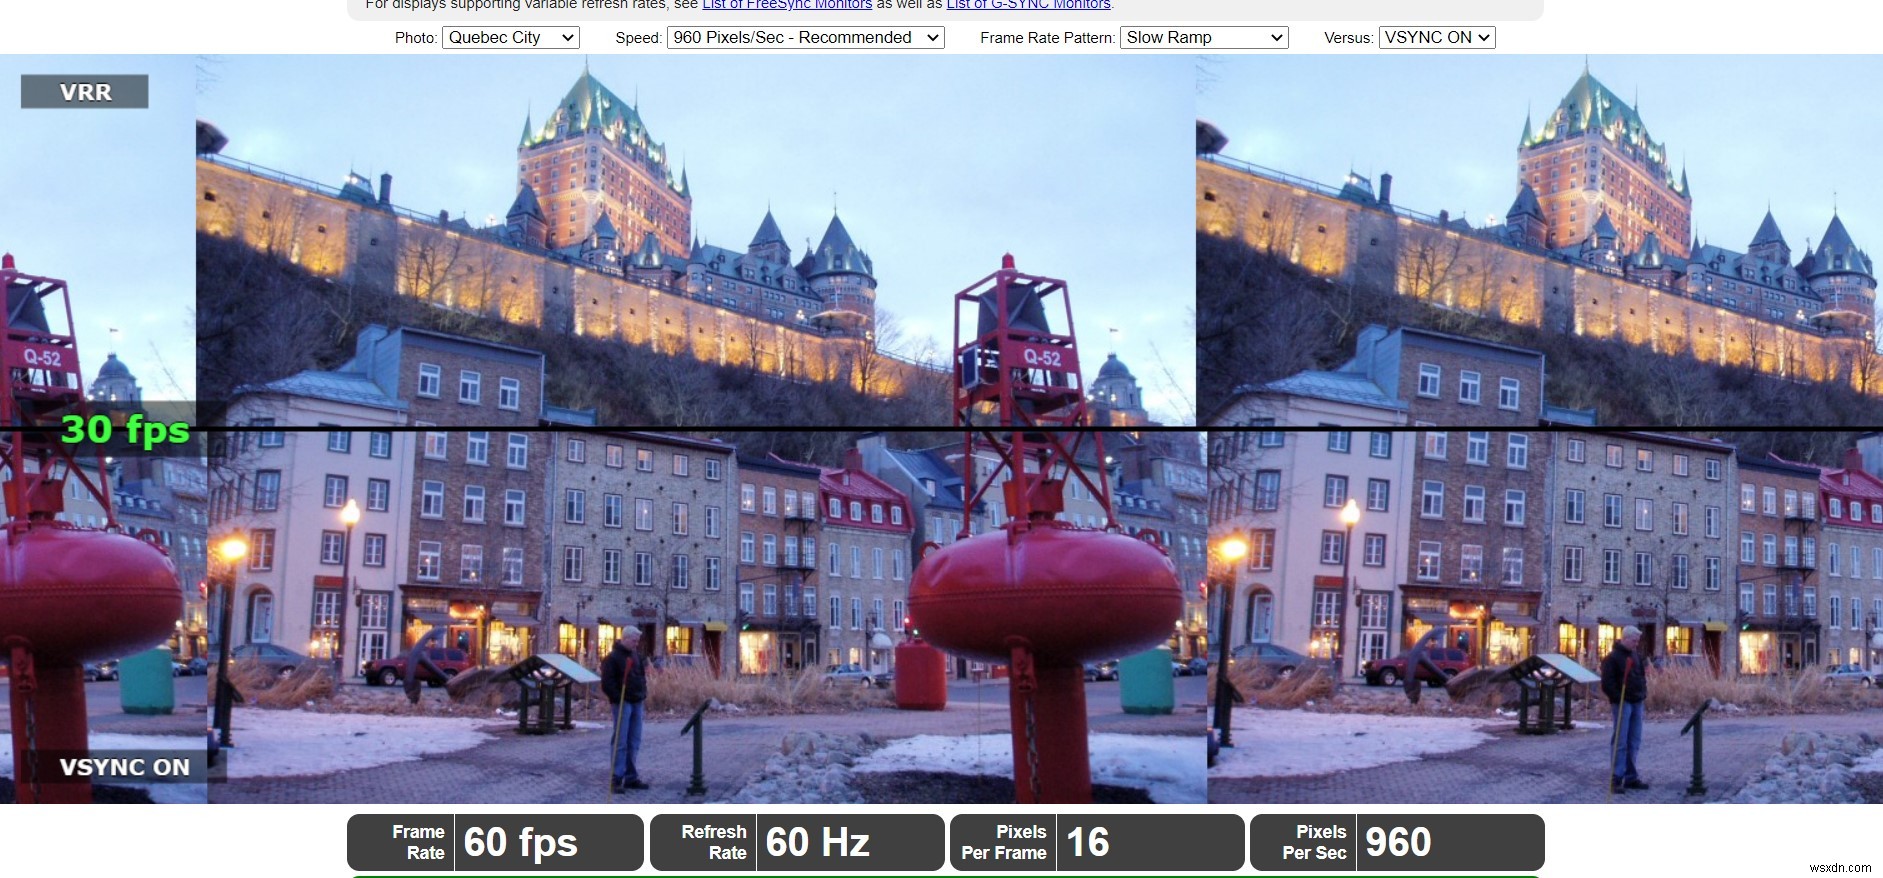Click the VRR label badge
Image resolution: width=1883 pixels, height=878 pixels.
pos(85,92)
